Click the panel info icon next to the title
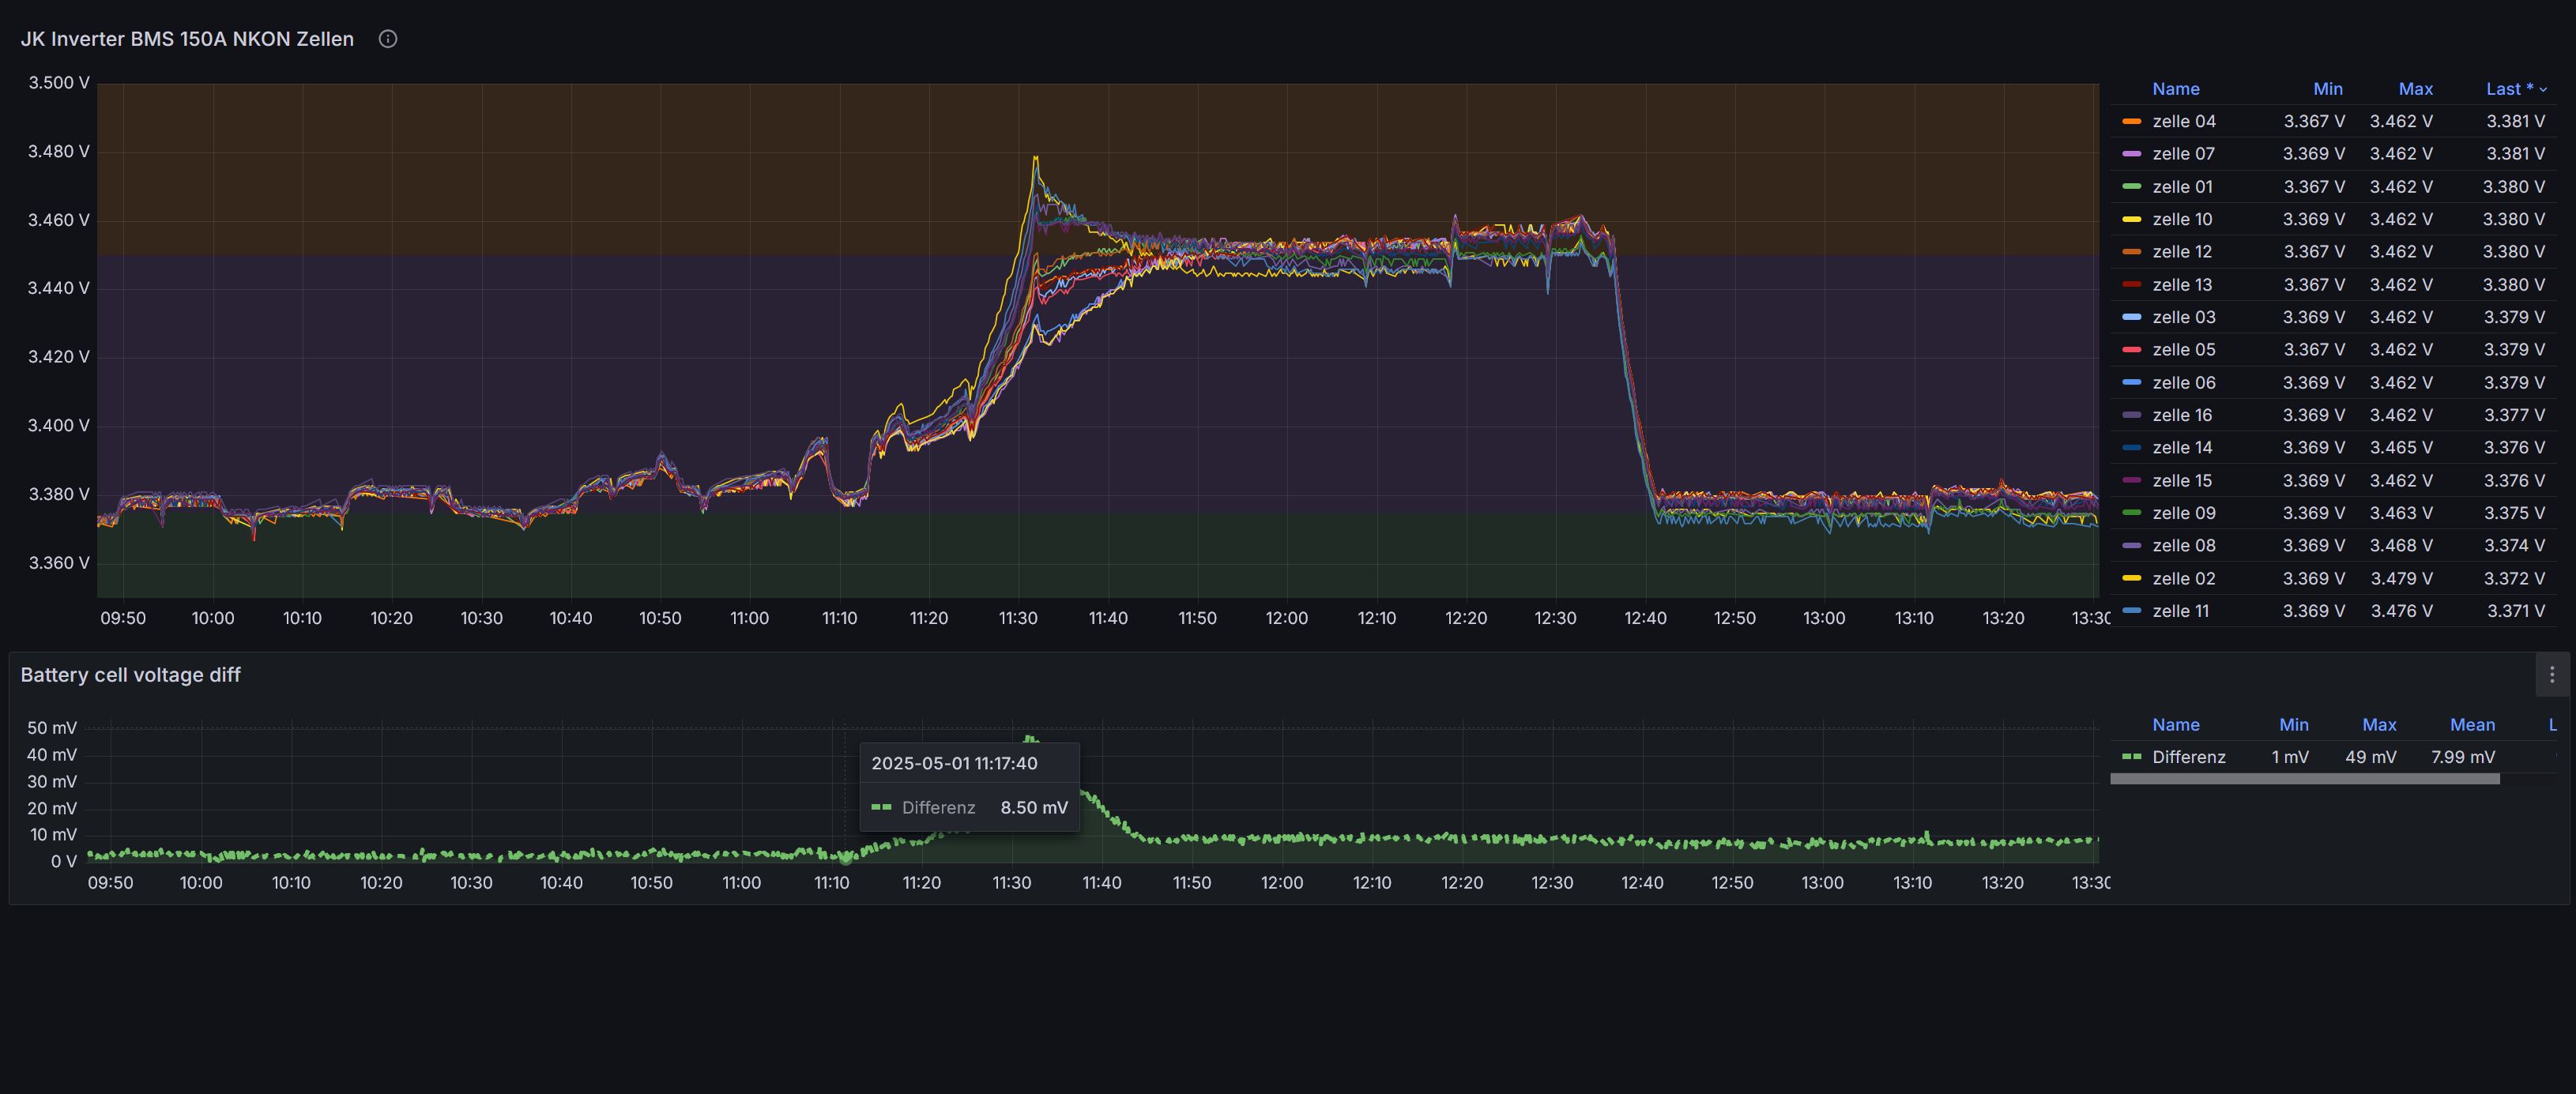Viewport: 2576px width, 1094px height. (388, 39)
